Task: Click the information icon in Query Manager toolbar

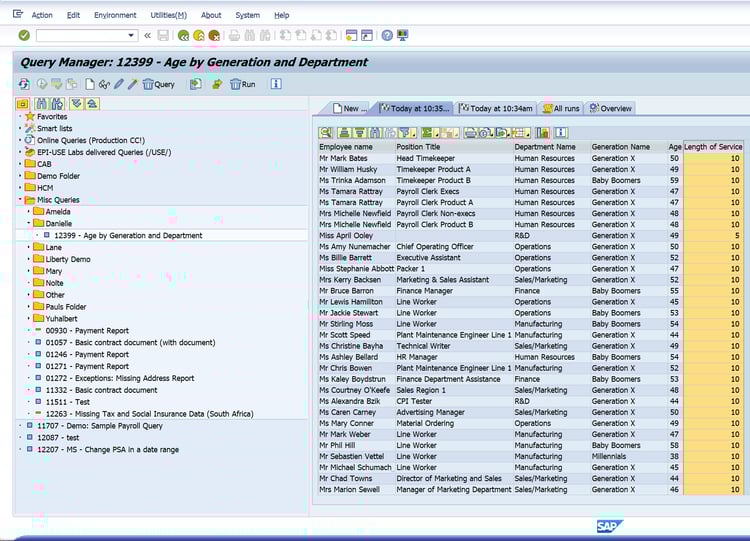Action: (x=276, y=84)
